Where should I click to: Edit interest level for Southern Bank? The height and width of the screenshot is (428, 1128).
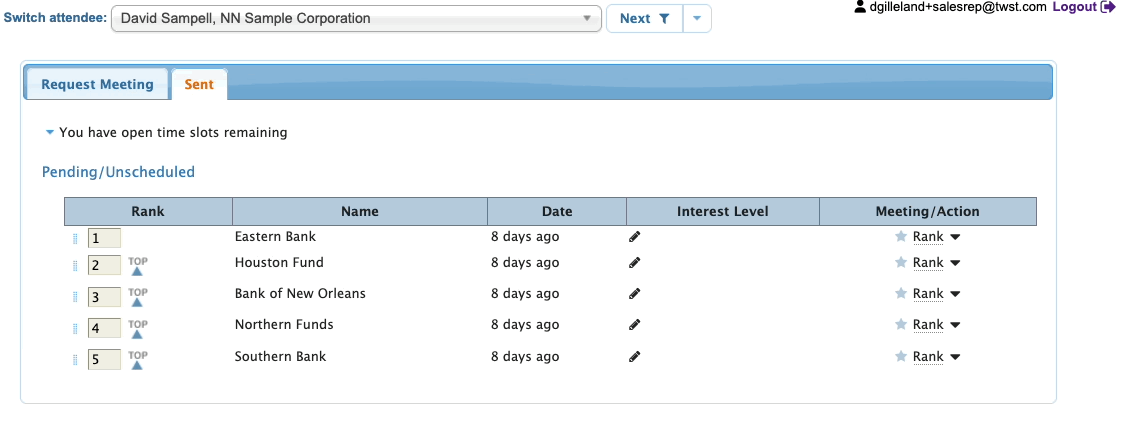[634, 357]
